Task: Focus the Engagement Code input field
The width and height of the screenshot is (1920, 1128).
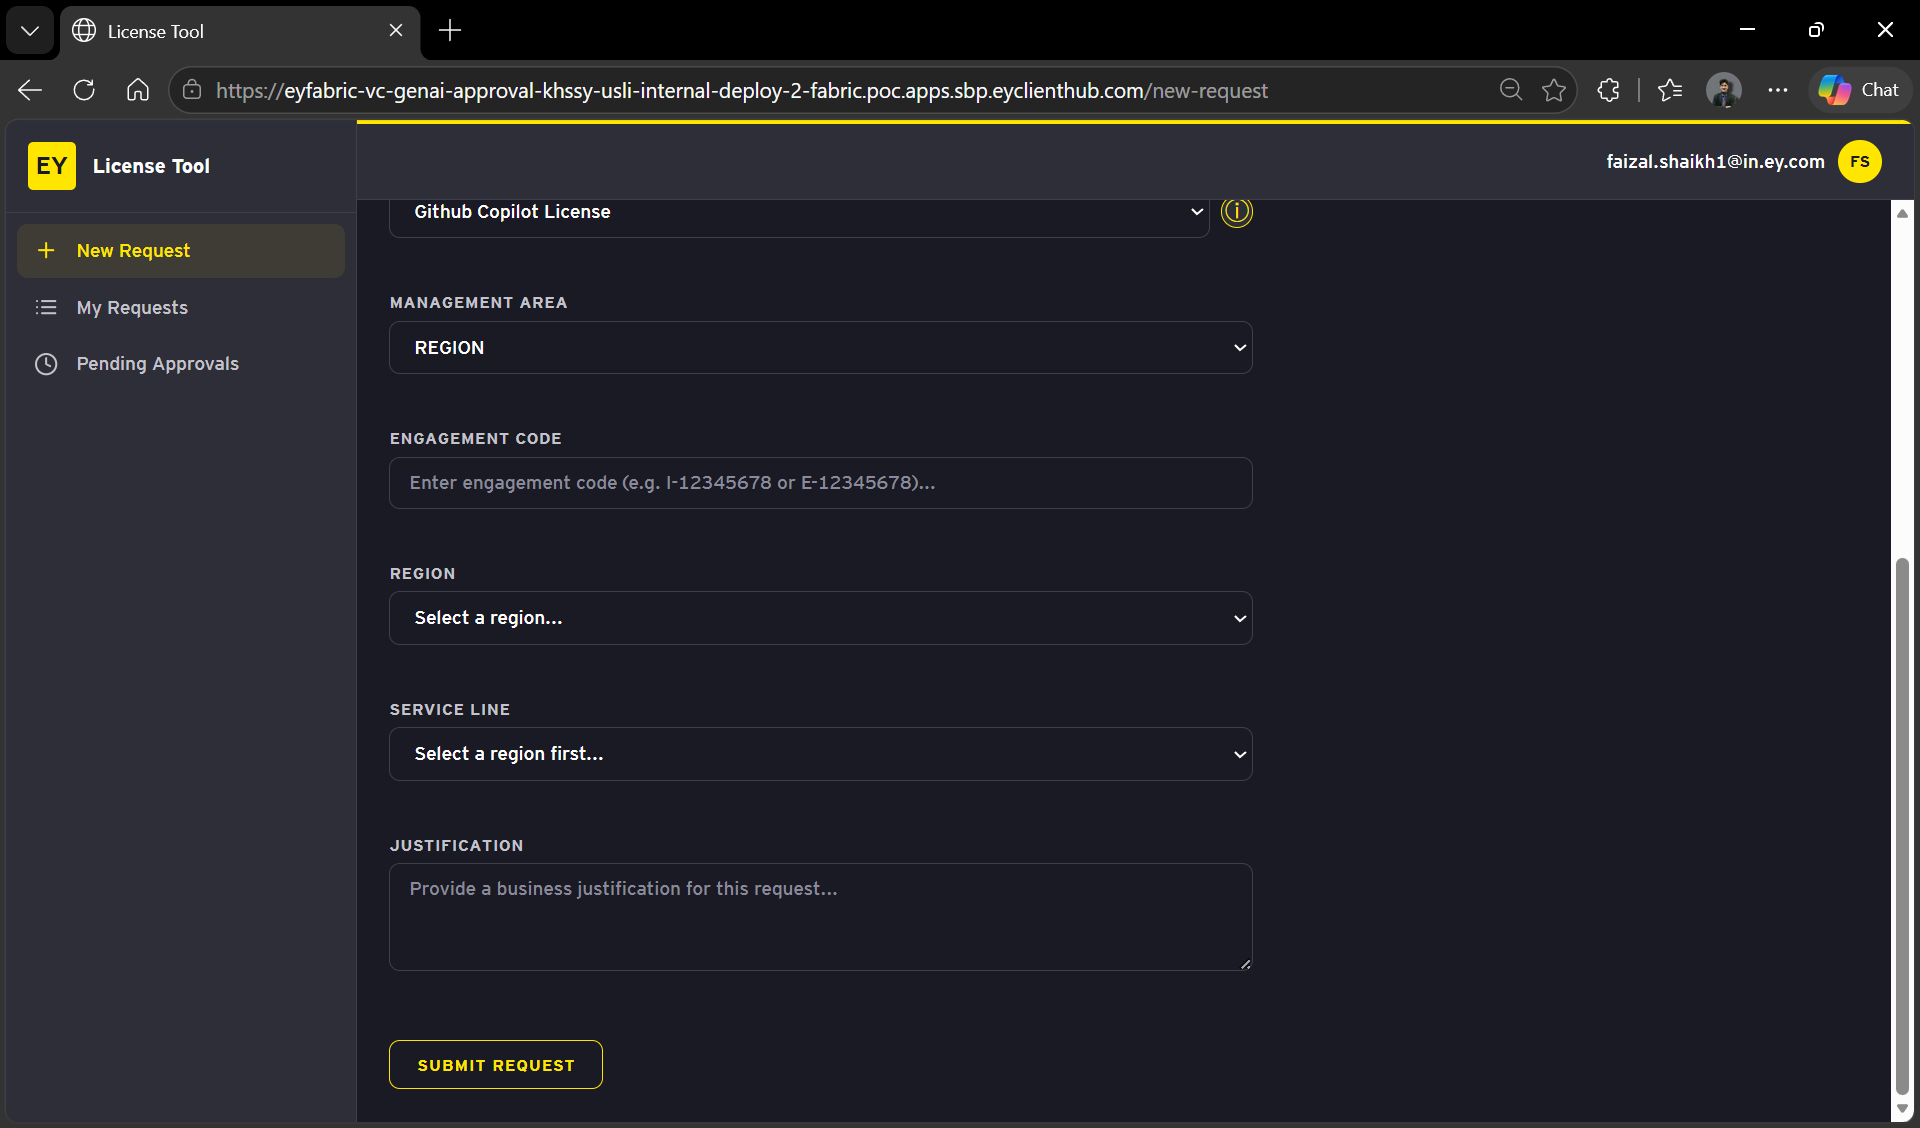Action: (821, 483)
